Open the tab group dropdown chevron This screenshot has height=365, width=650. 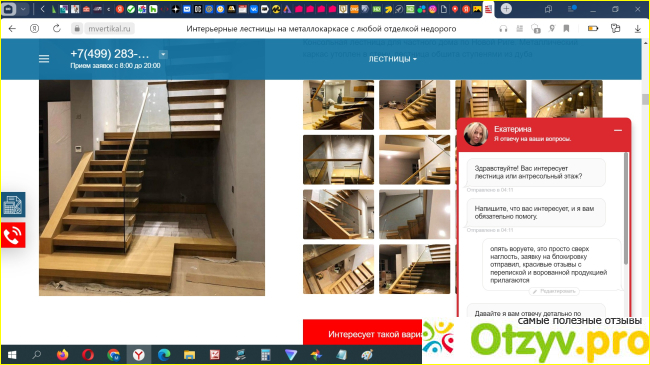pyautogui.click(x=23, y=9)
